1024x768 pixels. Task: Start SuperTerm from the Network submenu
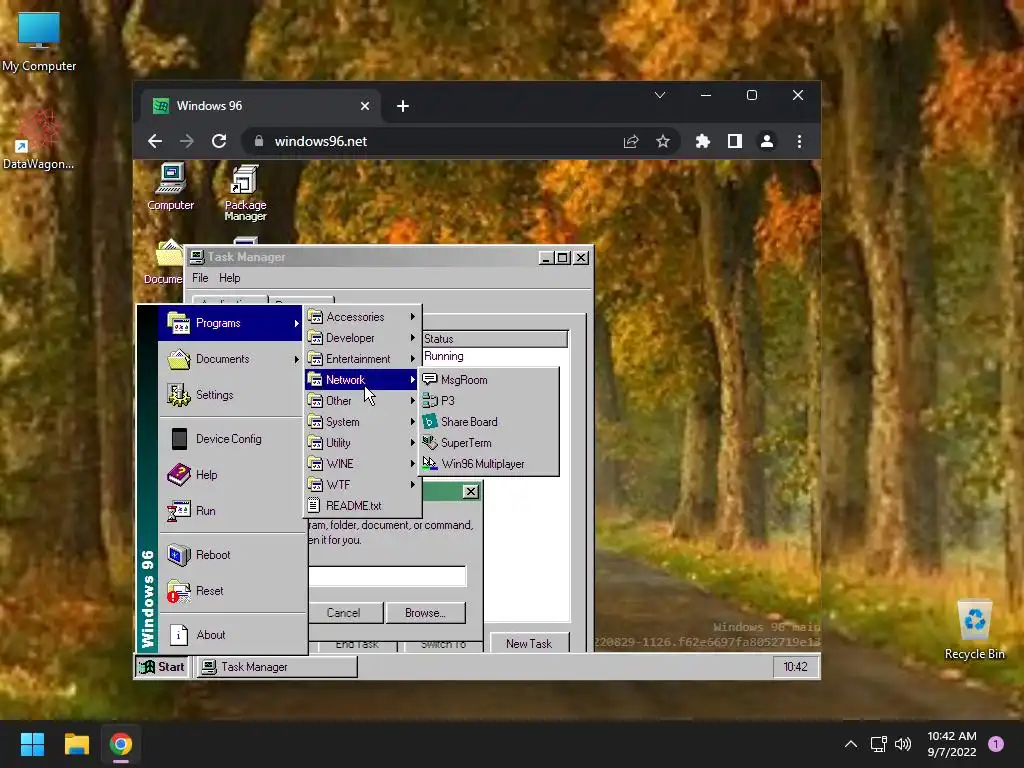[488, 442]
